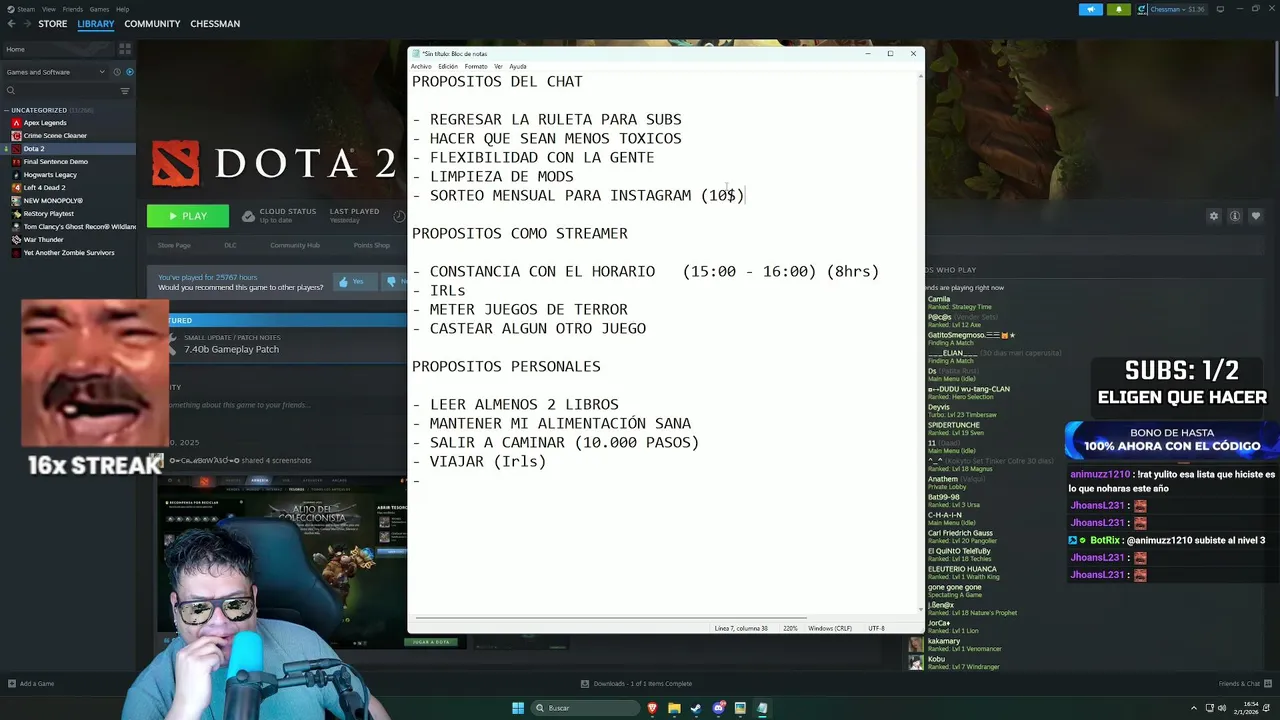Select Crime Scene Cleaner in library
1280x720 pixels.
pyautogui.click(x=55, y=136)
